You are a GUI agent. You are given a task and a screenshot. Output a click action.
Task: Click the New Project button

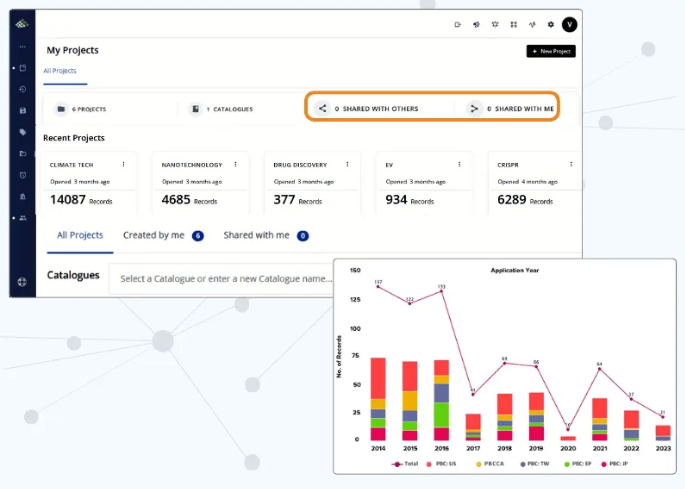coord(551,51)
